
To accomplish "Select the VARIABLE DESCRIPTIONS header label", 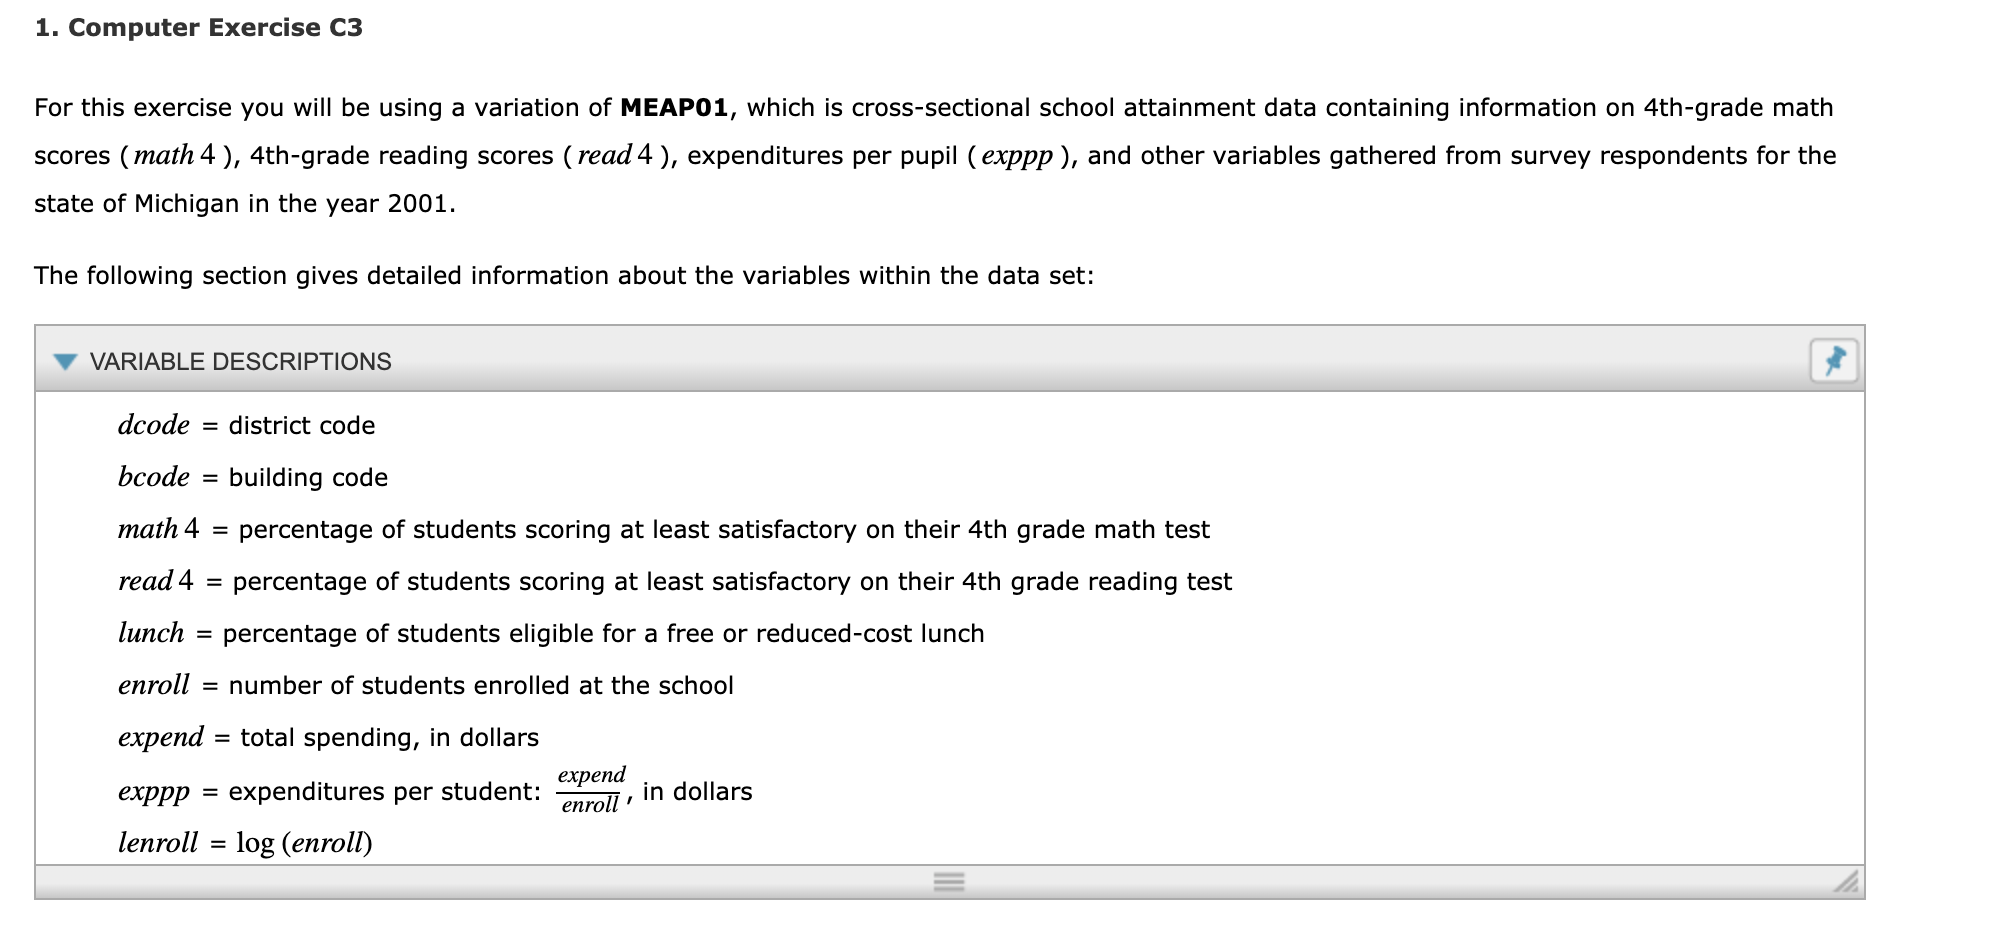I will pyautogui.click(x=240, y=362).
